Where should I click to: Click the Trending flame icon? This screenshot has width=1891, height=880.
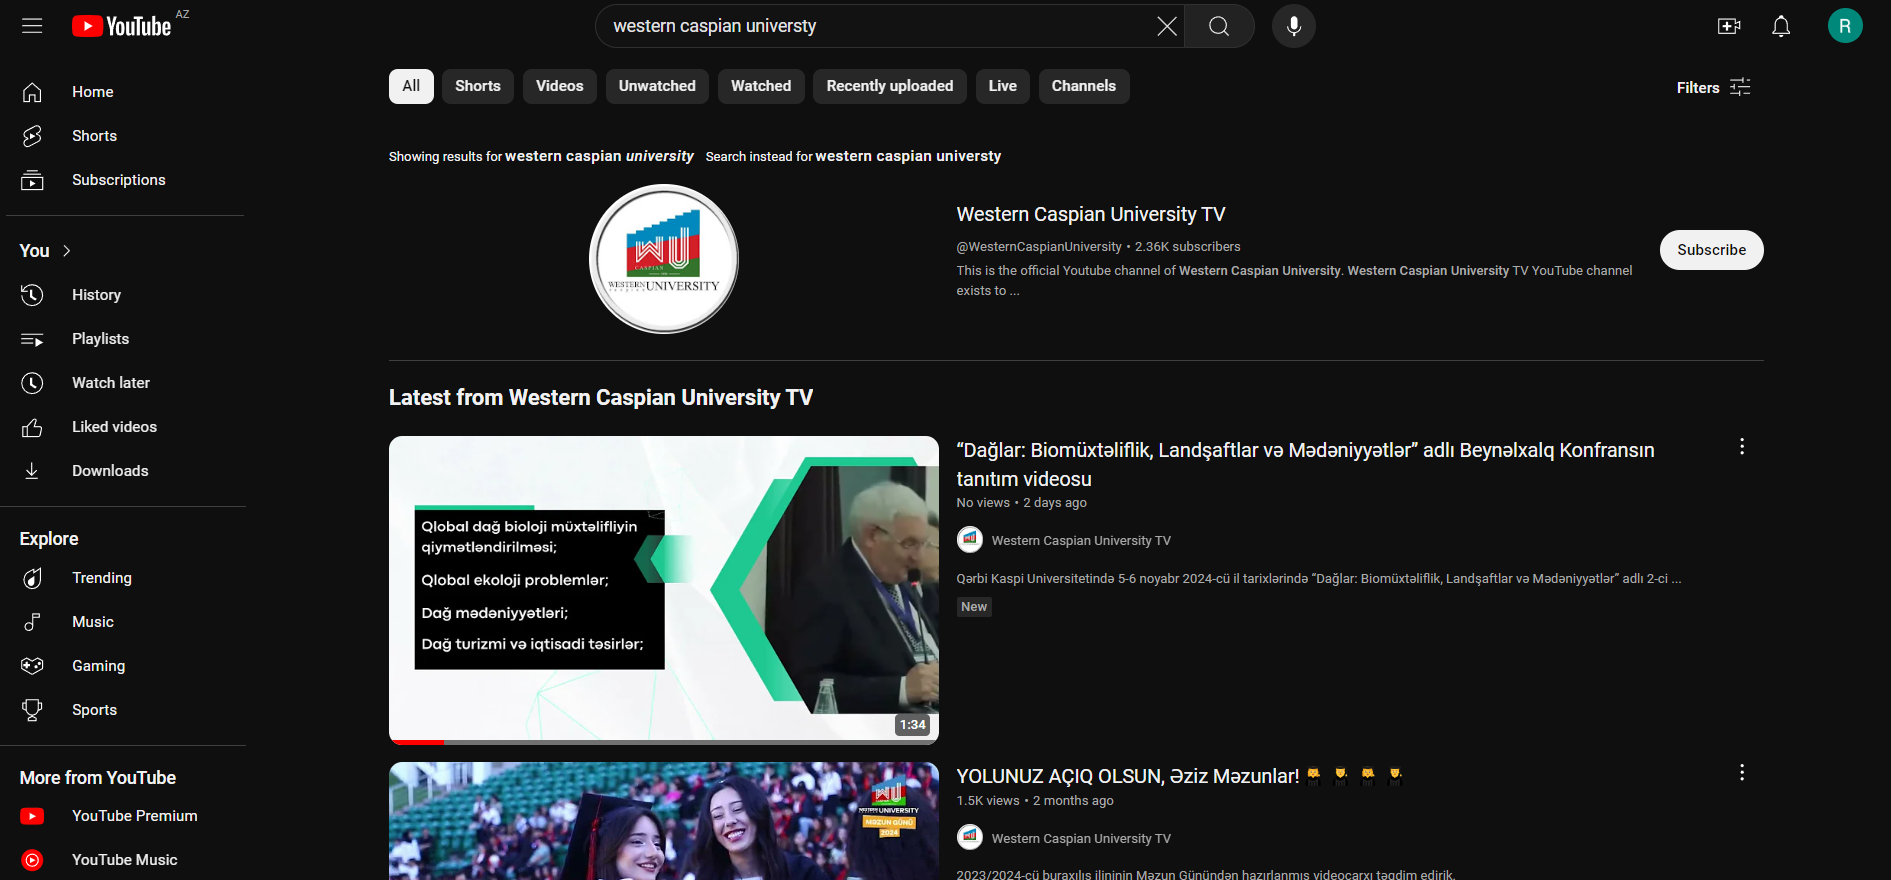point(32,578)
